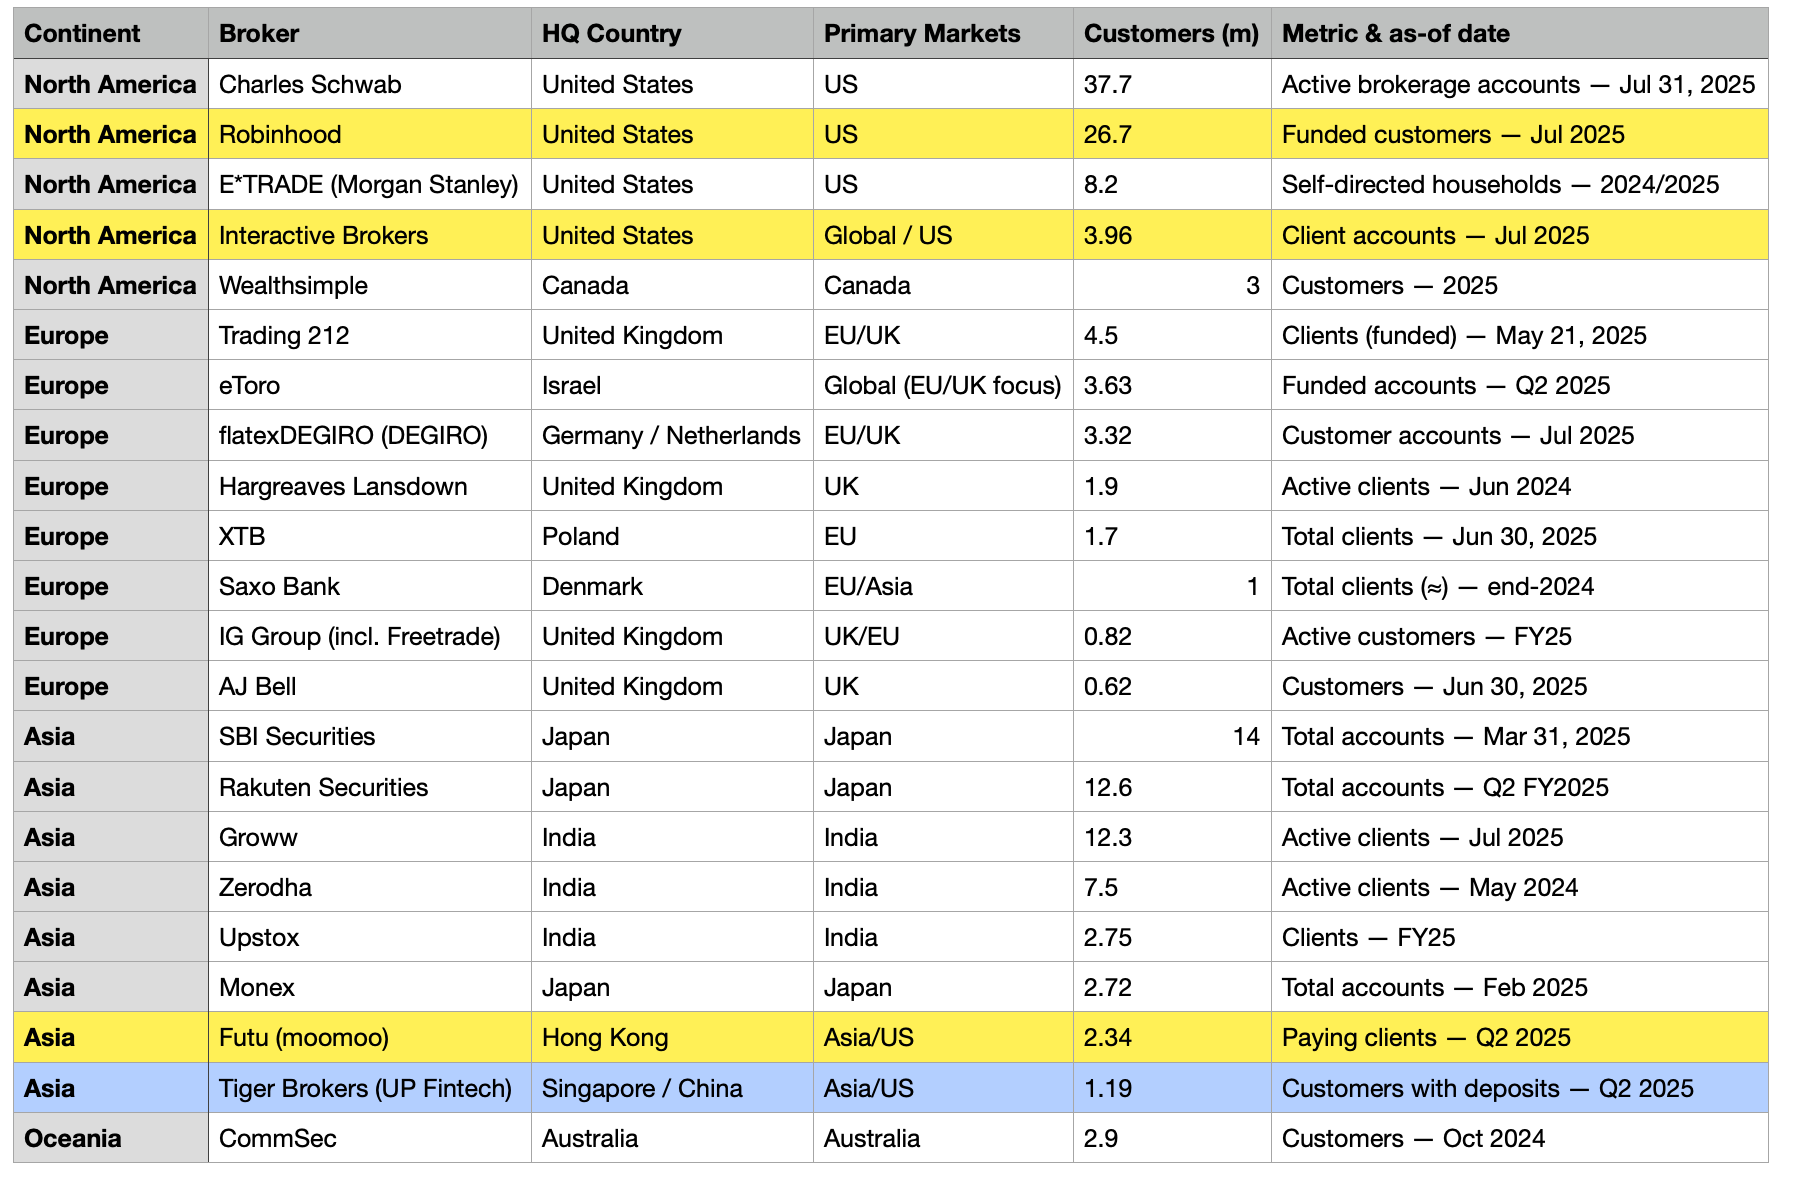The height and width of the screenshot is (1182, 1796).
Task: Select the CommSec broker cell
Action: coord(370,1138)
